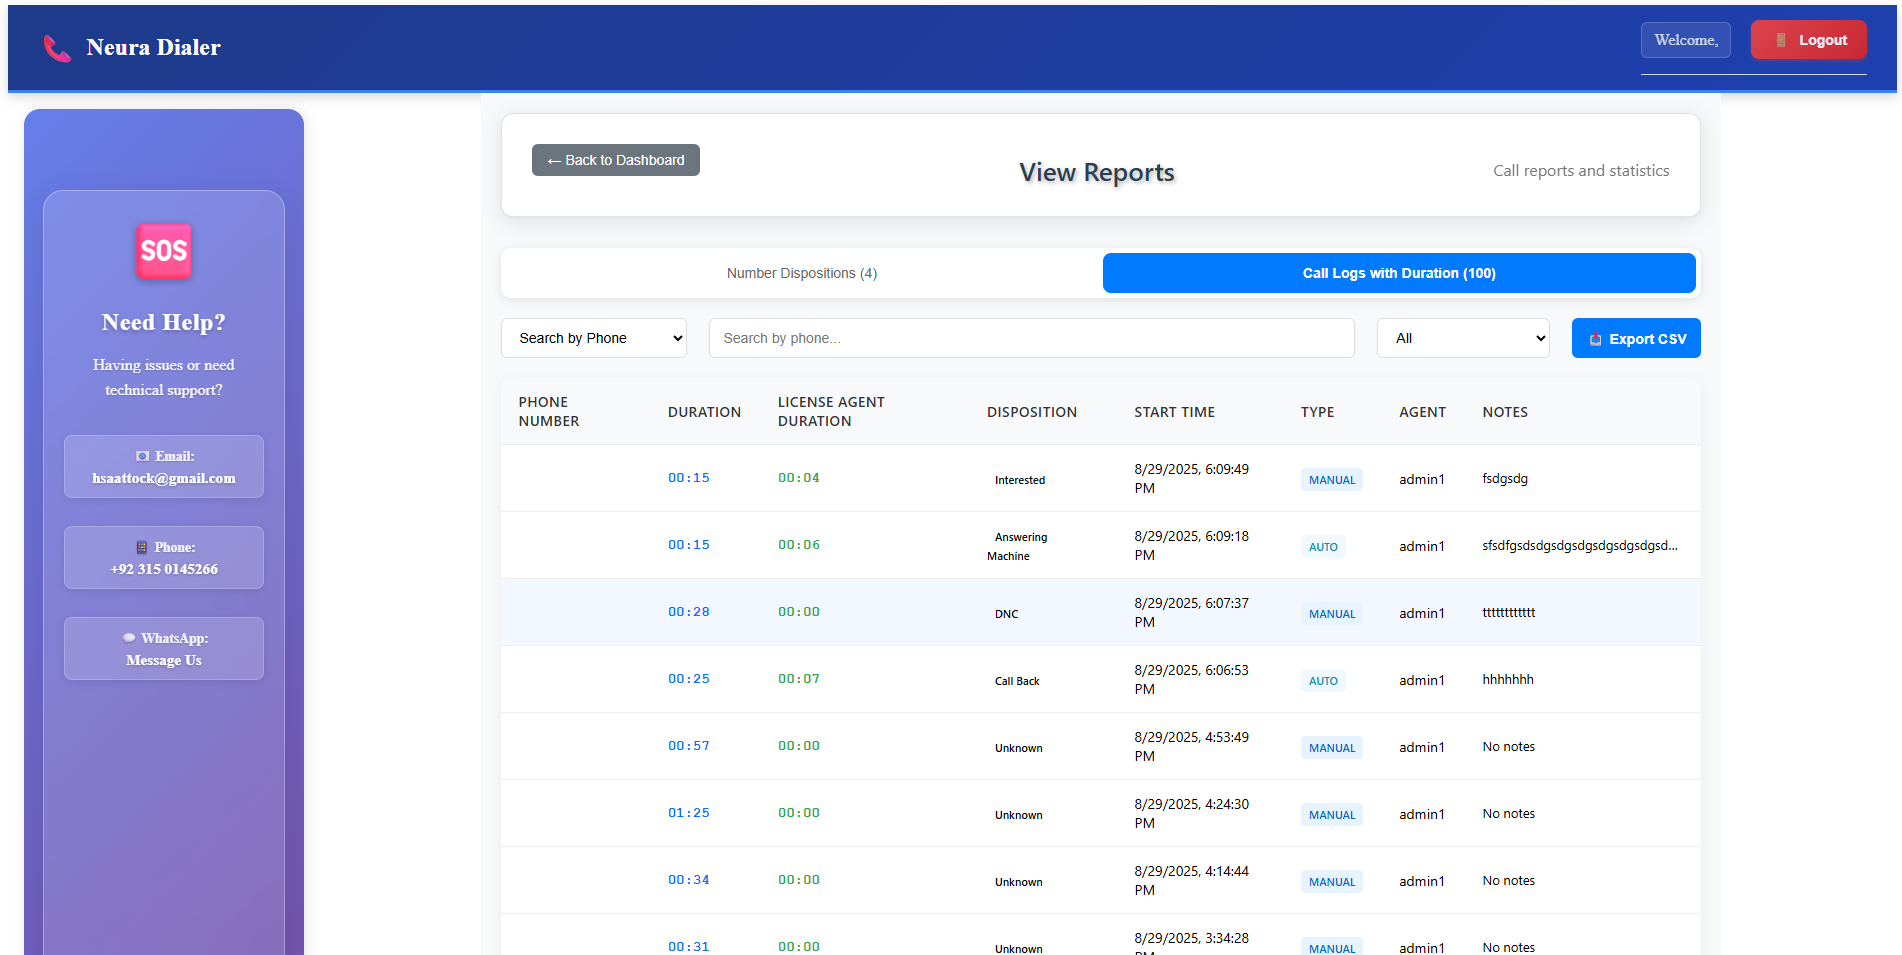This screenshot has width=1902, height=955.
Task: Click the DNC disposition label
Action: pyautogui.click(x=1006, y=614)
